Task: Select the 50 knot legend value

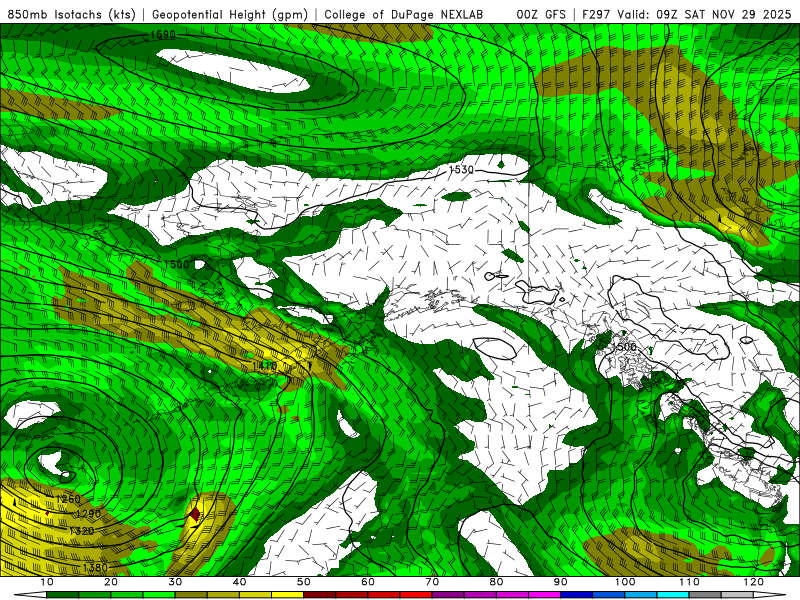Action: point(304,582)
